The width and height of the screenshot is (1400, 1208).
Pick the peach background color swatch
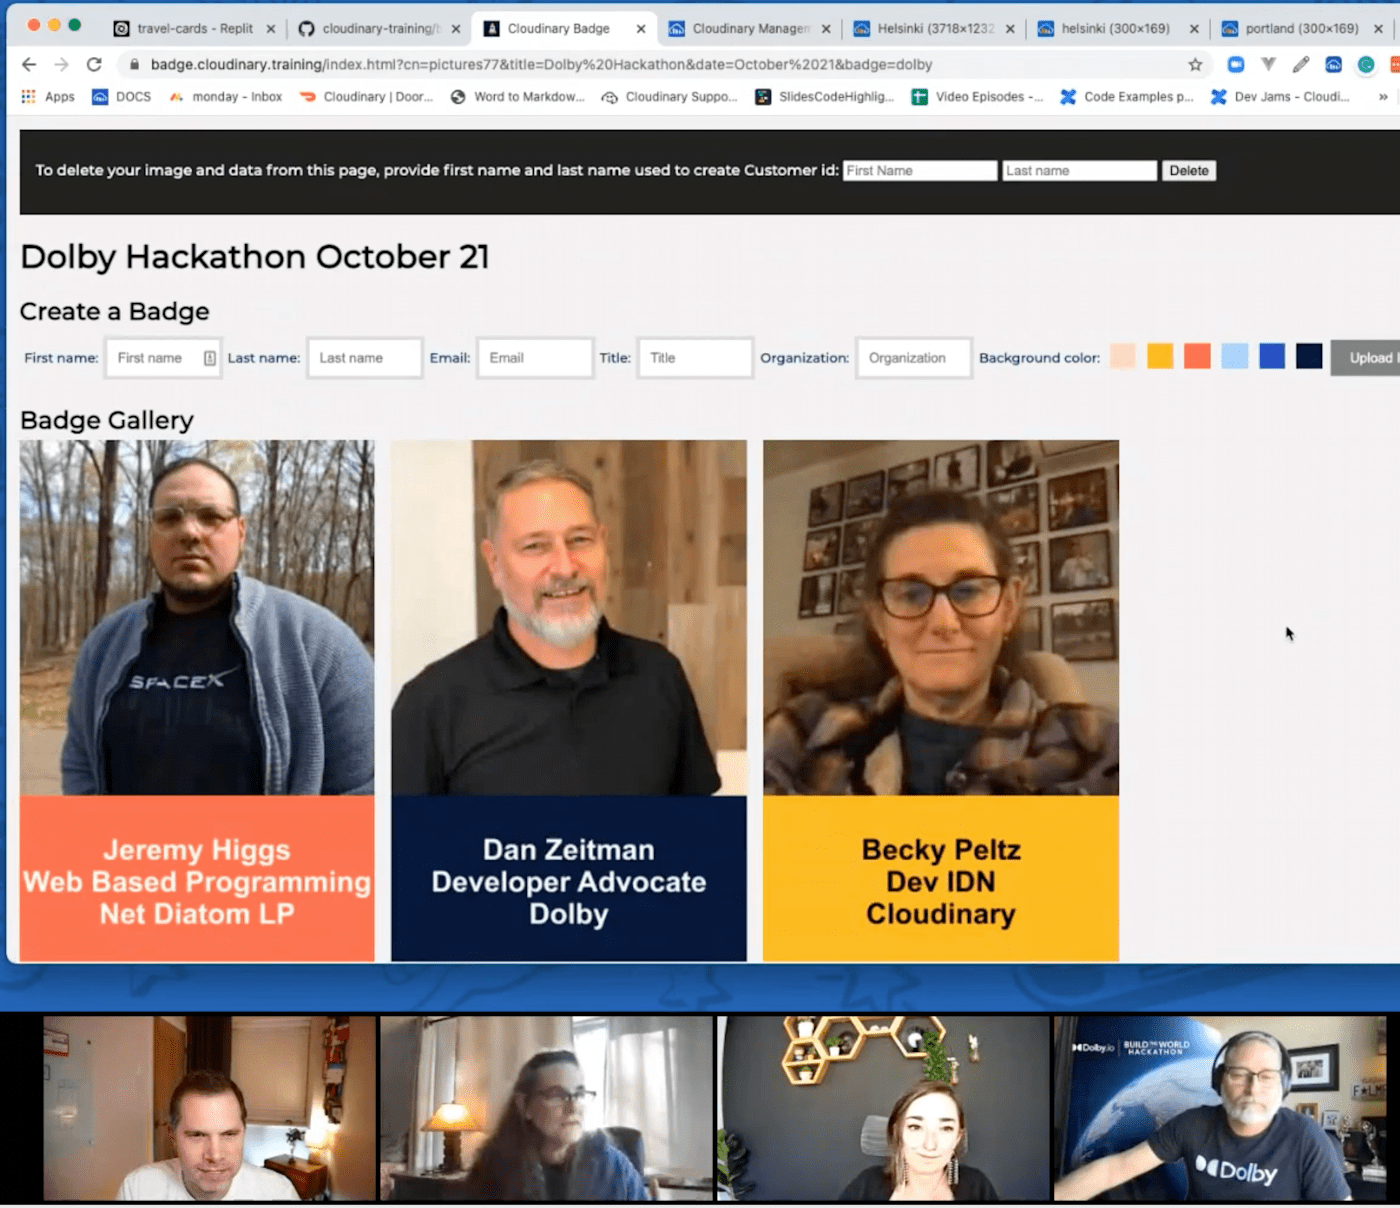click(1123, 356)
